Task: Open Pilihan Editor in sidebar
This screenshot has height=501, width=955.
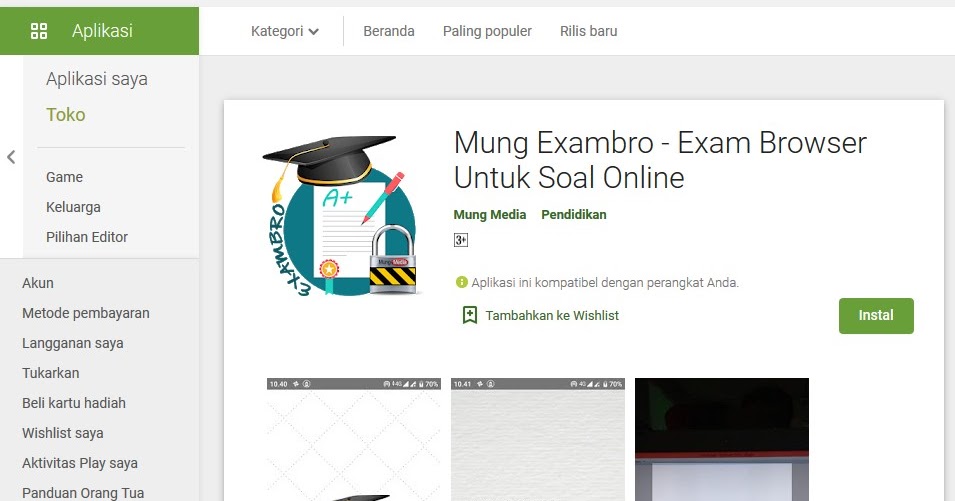Action: coord(87,237)
